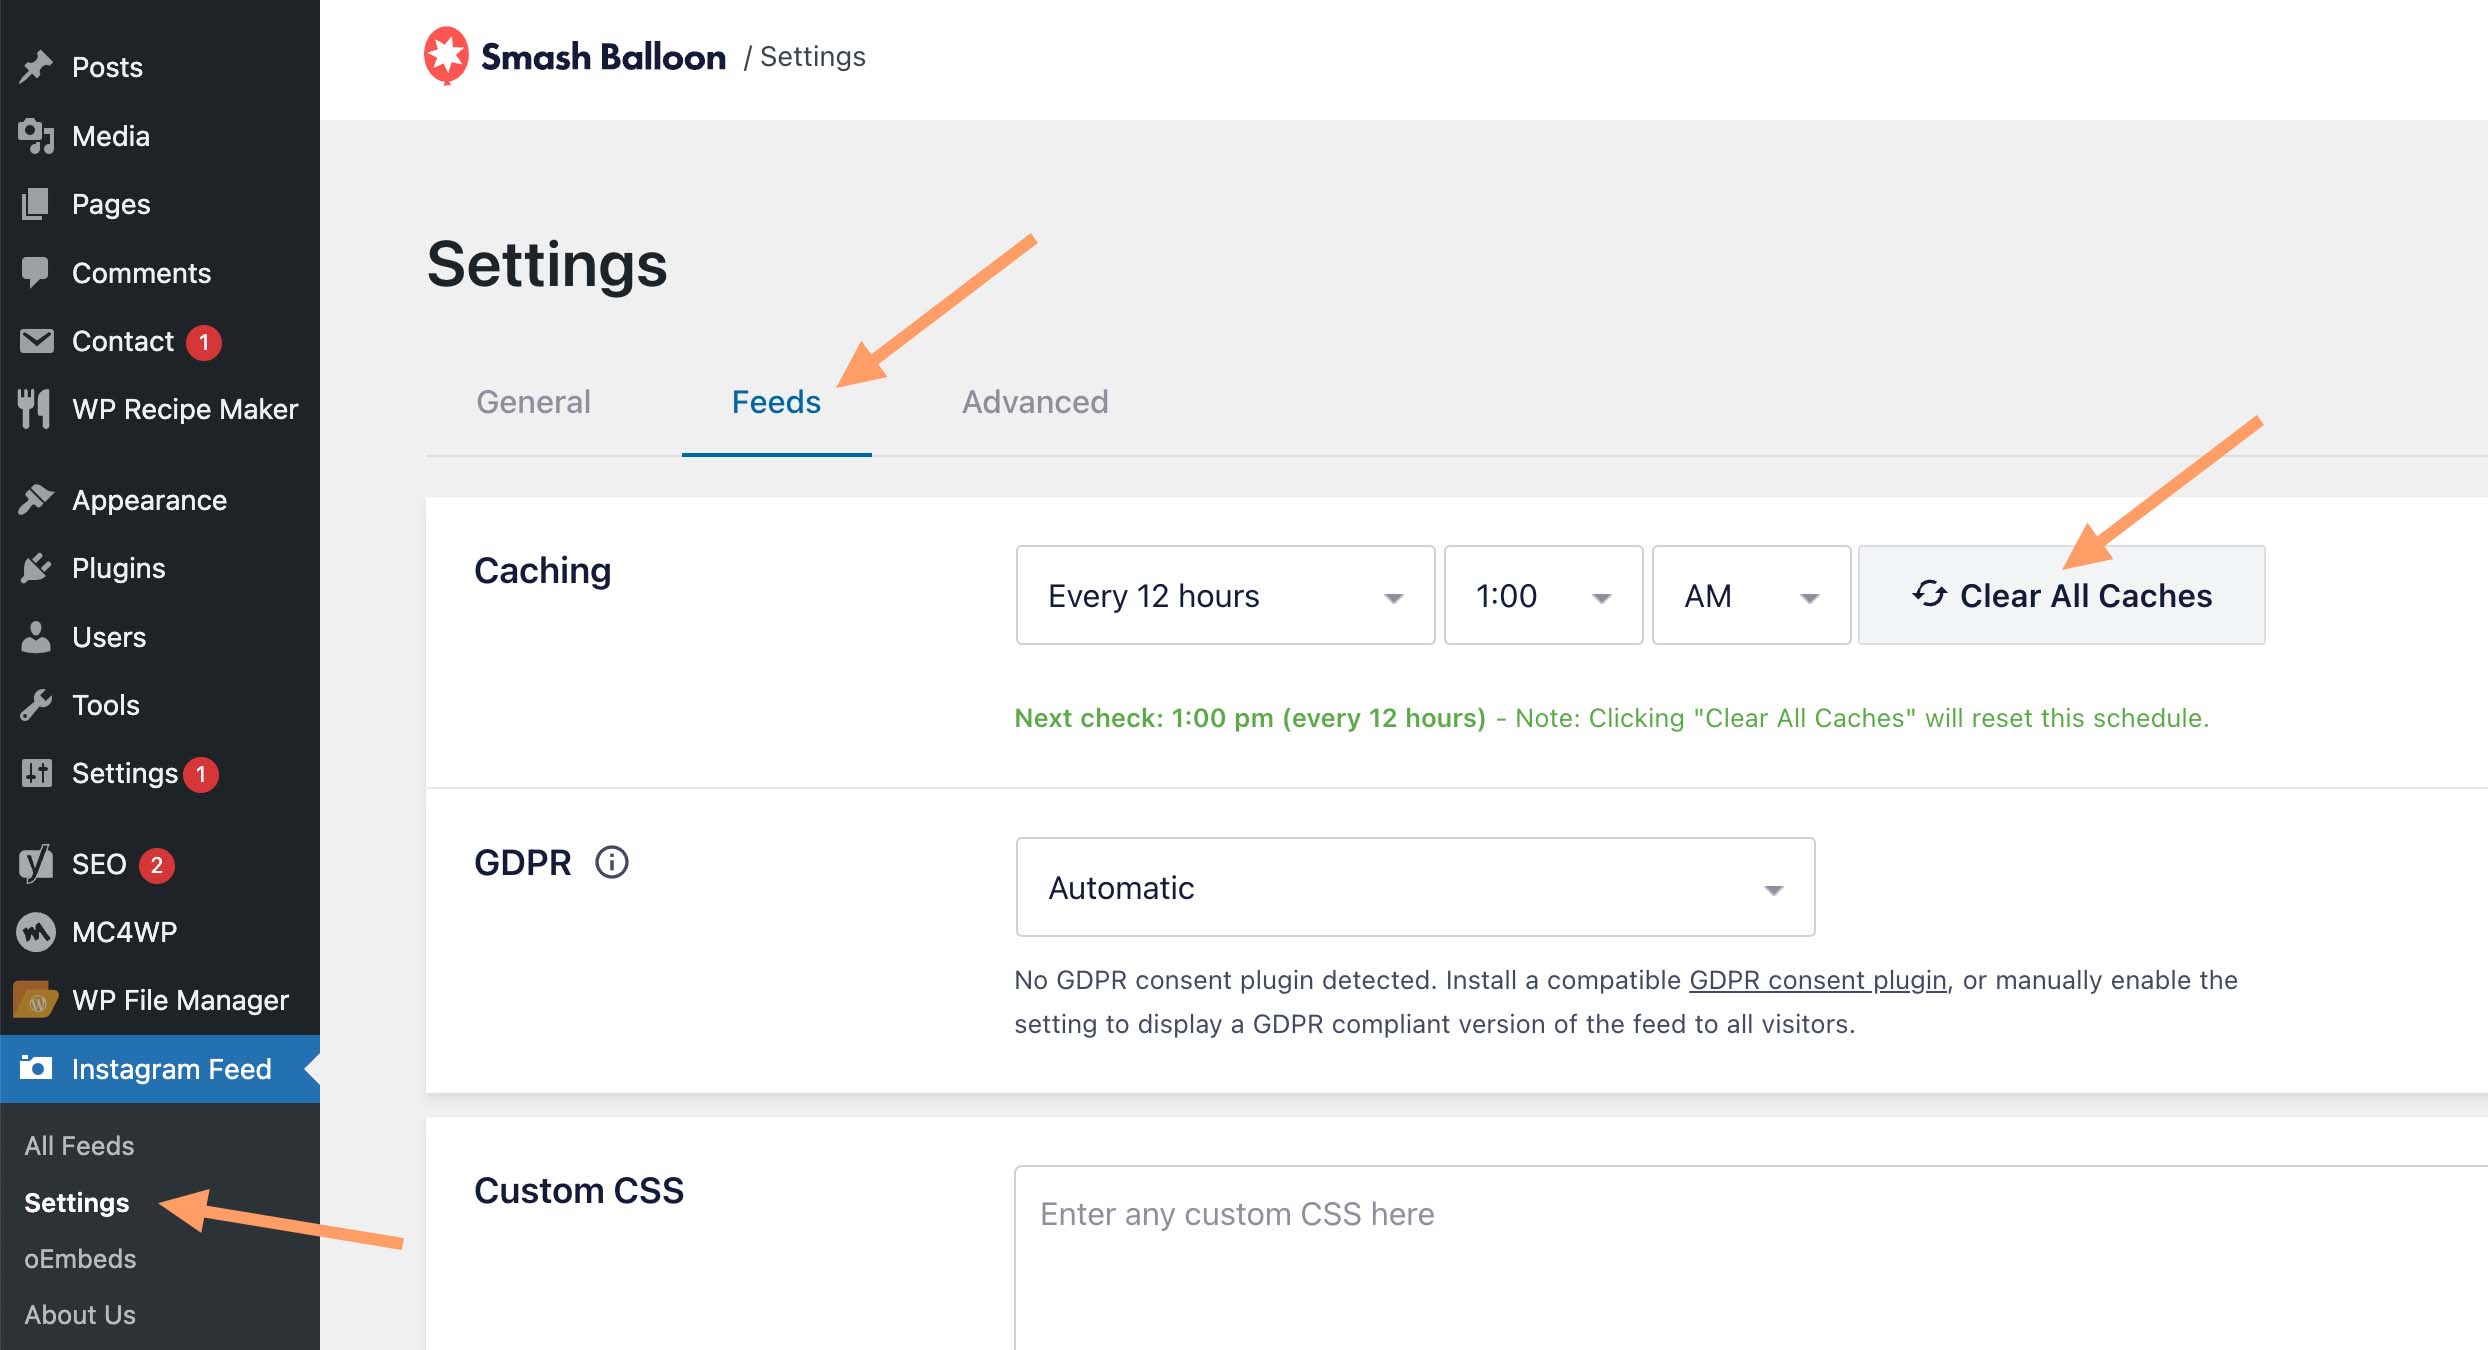The height and width of the screenshot is (1350, 2488).
Task: Open the Every 12 hours caching dropdown
Action: tap(1225, 596)
